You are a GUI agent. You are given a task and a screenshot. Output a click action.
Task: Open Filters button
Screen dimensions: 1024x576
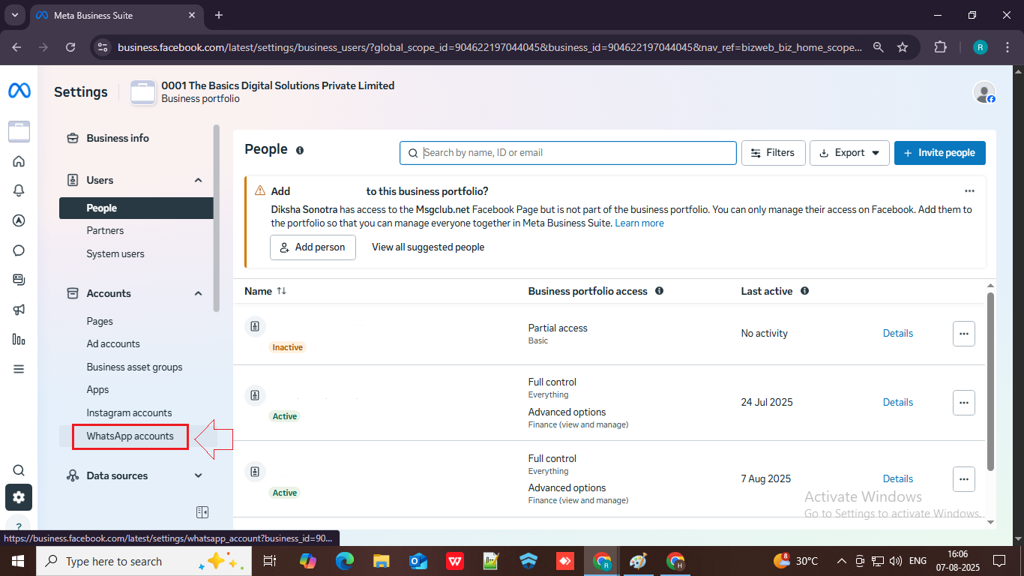tap(773, 153)
